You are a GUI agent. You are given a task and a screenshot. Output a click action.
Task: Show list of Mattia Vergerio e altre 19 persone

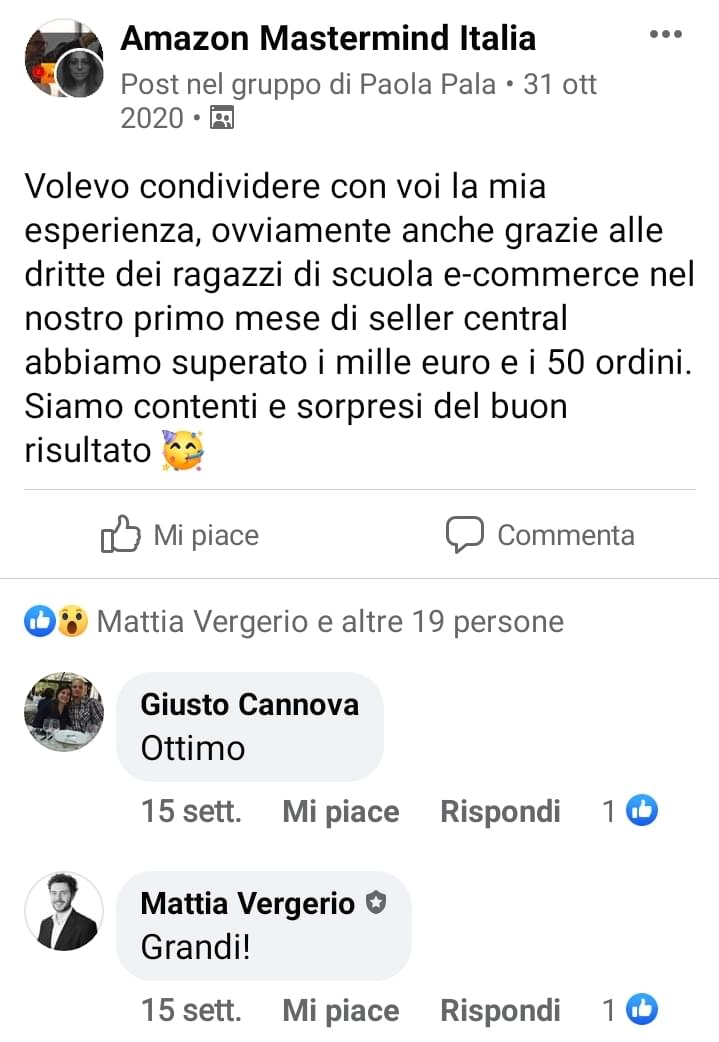point(330,622)
